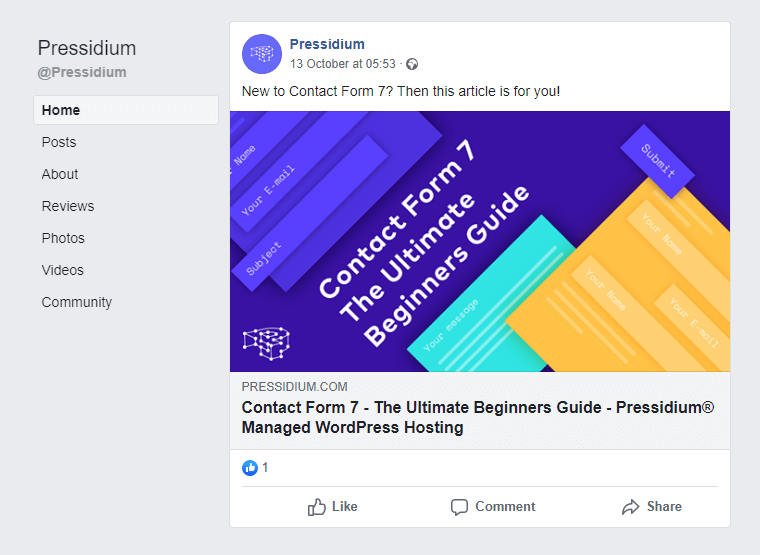Click the blue like reaction icon
Viewport: 760px width, 555px height.
pyautogui.click(x=250, y=468)
